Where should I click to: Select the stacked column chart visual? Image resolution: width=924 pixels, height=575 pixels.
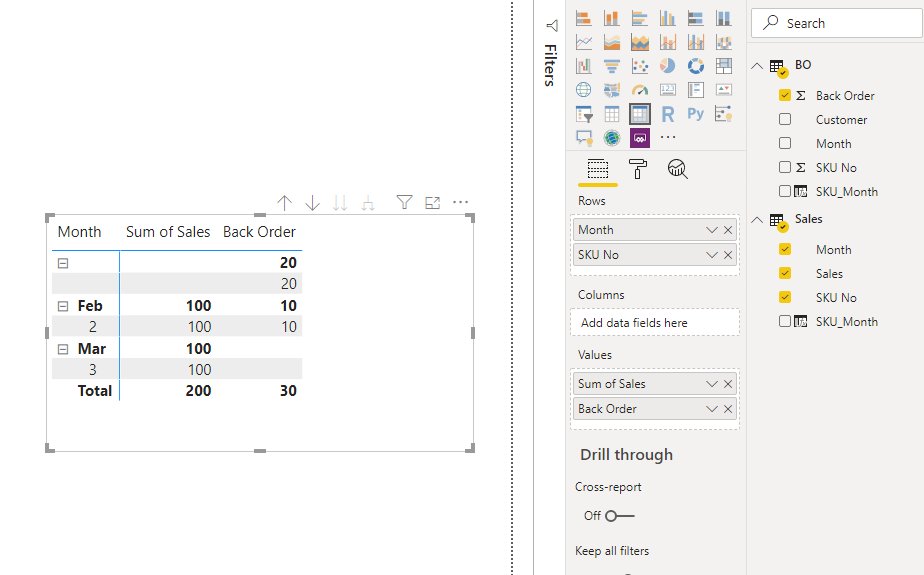pos(612,18)
